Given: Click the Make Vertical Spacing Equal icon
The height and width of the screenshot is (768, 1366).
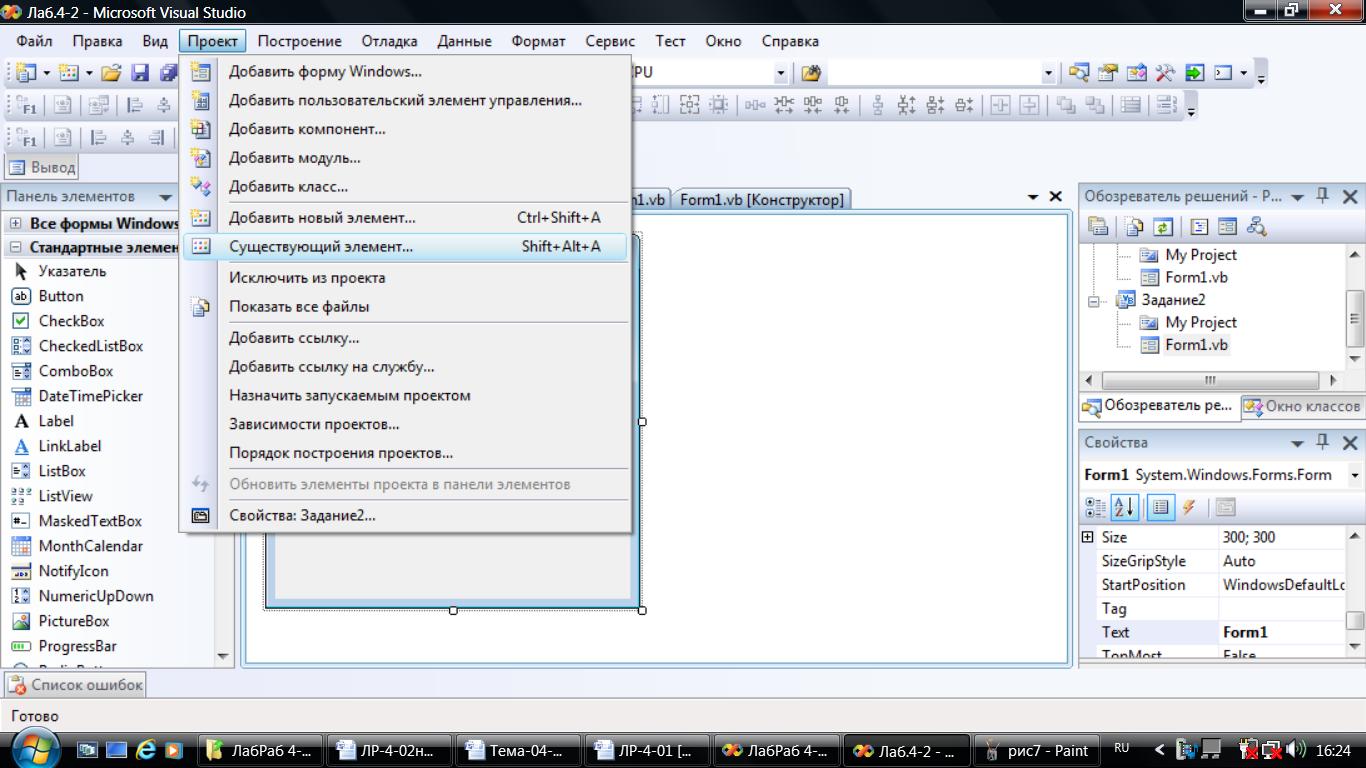Looking at the screenshot, I should [x=878, y=105].
